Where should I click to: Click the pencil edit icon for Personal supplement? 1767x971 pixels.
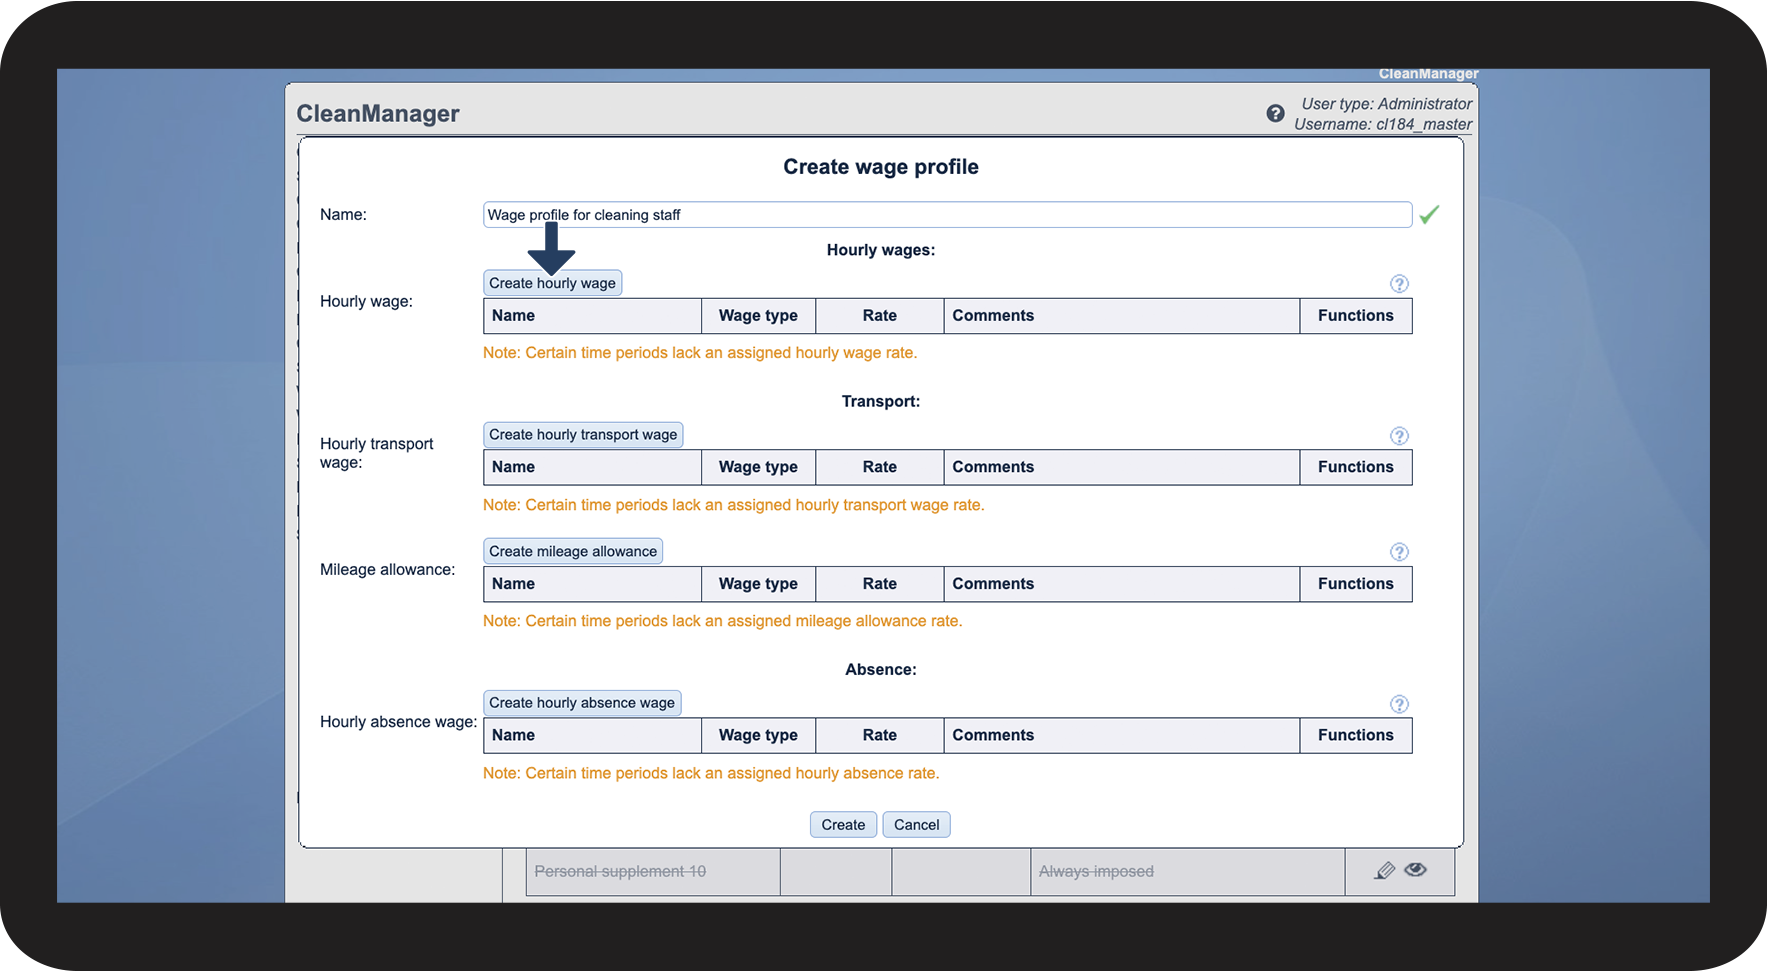coord(1384,871)
